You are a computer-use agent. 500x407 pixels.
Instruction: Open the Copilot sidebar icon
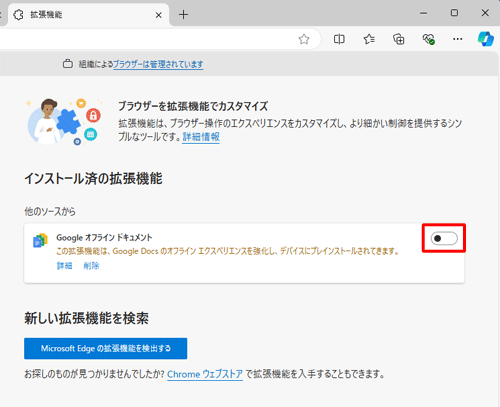tap(486, 39)
